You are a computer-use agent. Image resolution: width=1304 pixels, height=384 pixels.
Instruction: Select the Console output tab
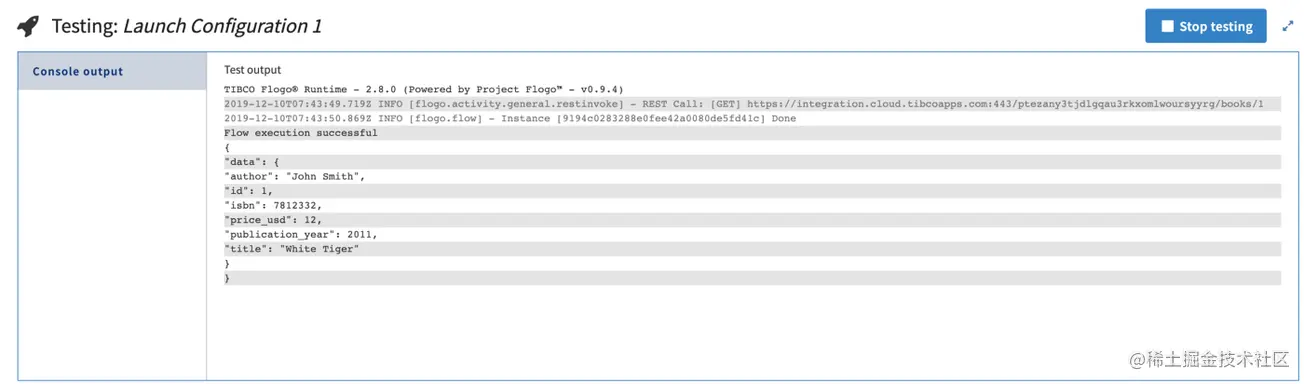[x=112, y=71]
